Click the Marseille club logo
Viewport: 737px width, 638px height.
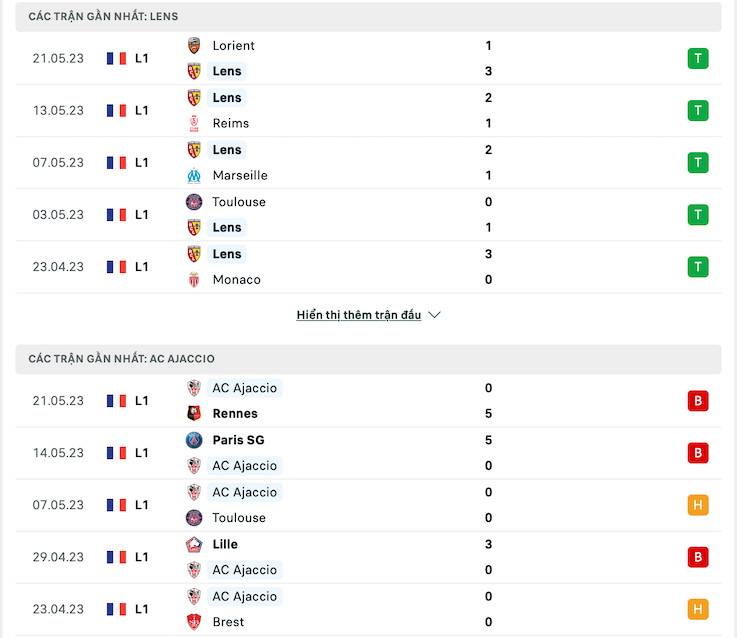click(194, 175)
